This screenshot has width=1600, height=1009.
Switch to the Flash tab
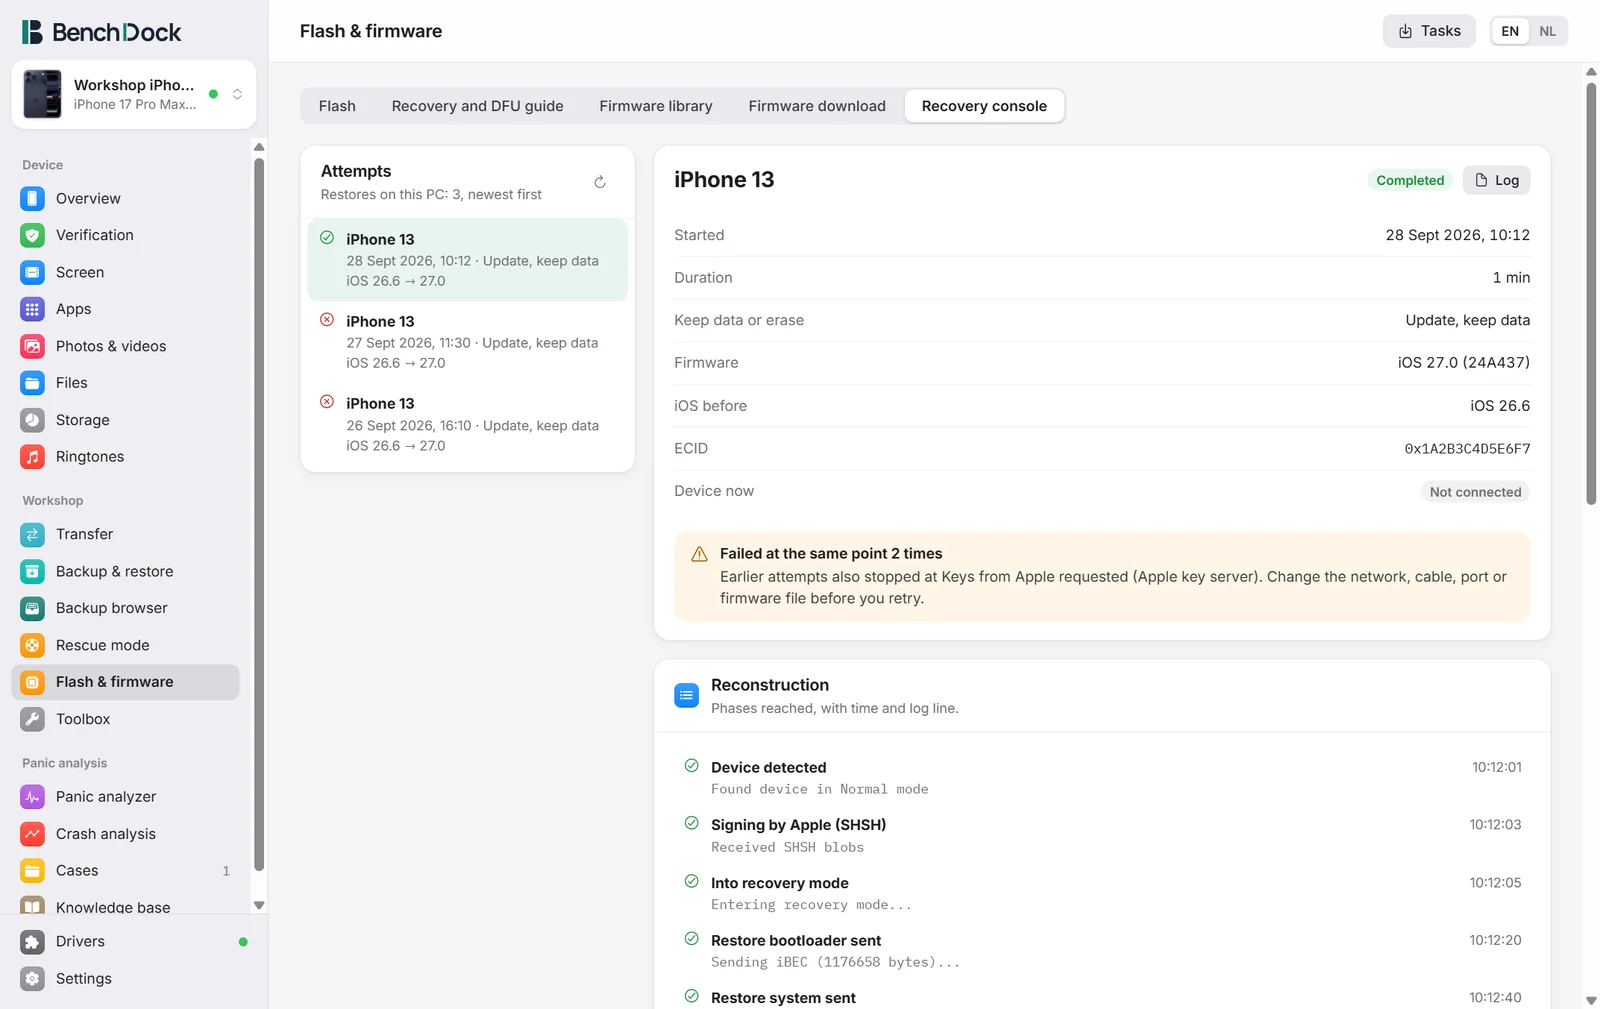337,106
